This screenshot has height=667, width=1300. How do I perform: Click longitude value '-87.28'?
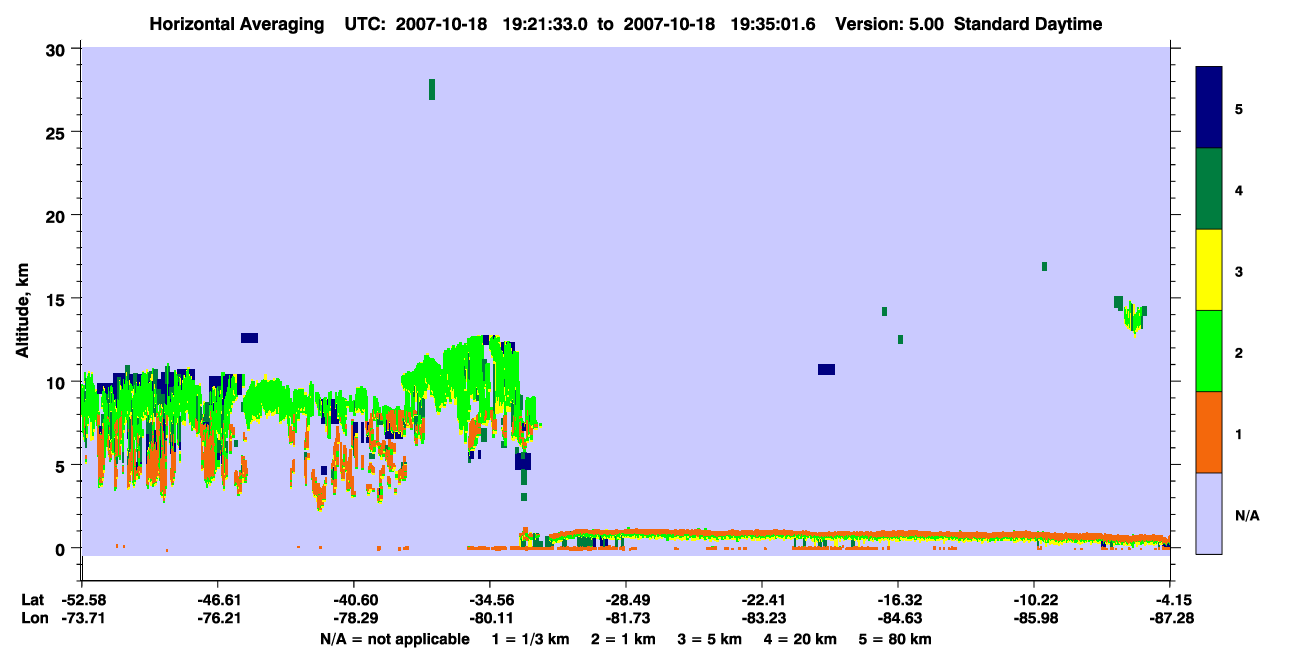(1170, 618)
